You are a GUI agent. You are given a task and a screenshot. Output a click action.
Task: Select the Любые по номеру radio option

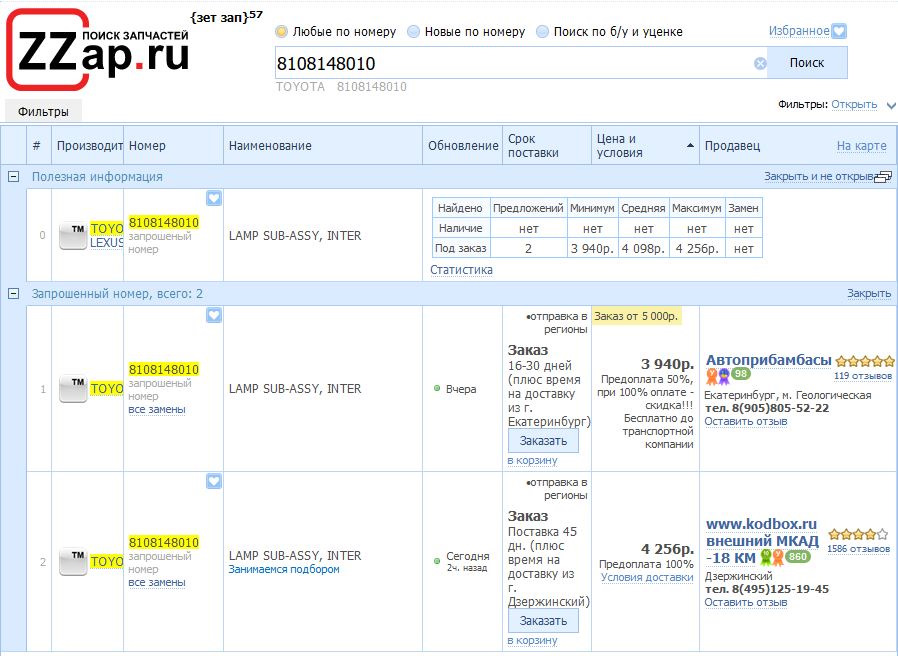281,32
